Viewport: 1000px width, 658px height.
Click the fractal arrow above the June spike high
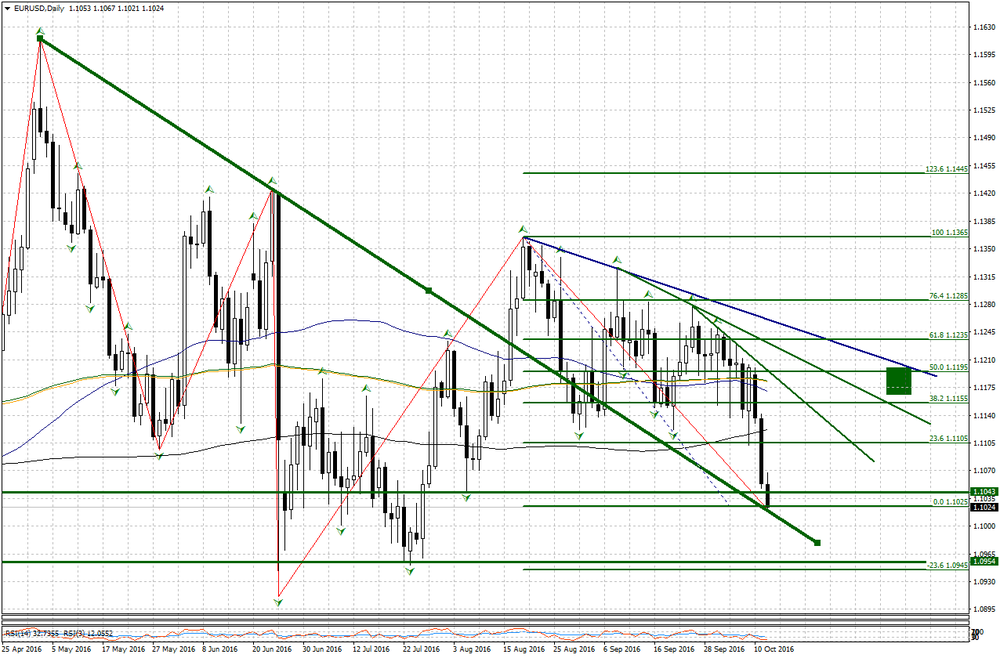272,181
